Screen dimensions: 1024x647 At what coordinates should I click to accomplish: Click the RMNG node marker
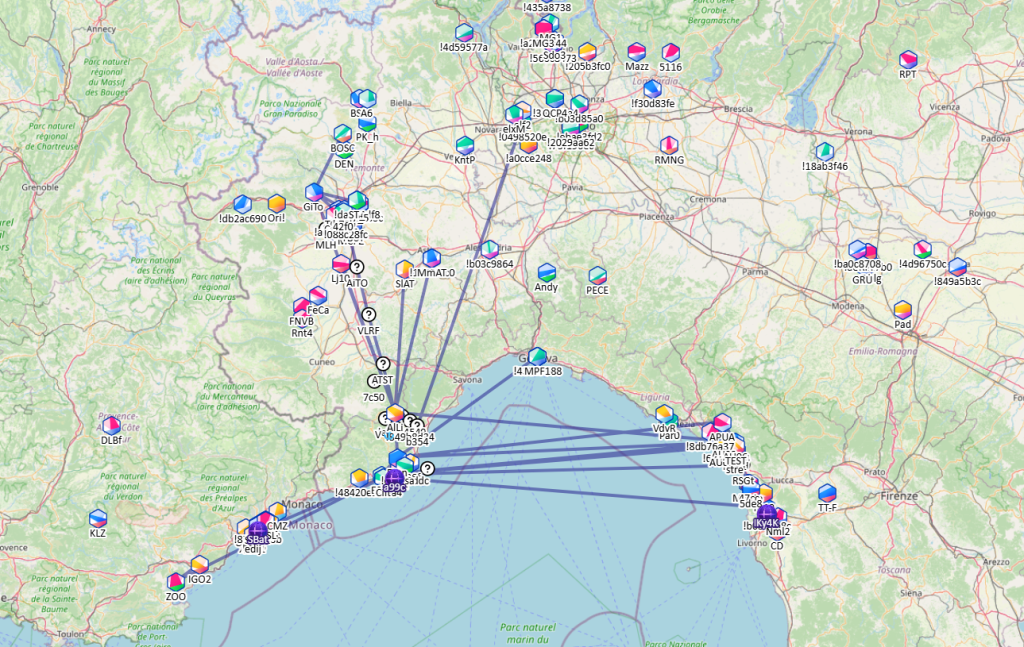click(670, 145)
